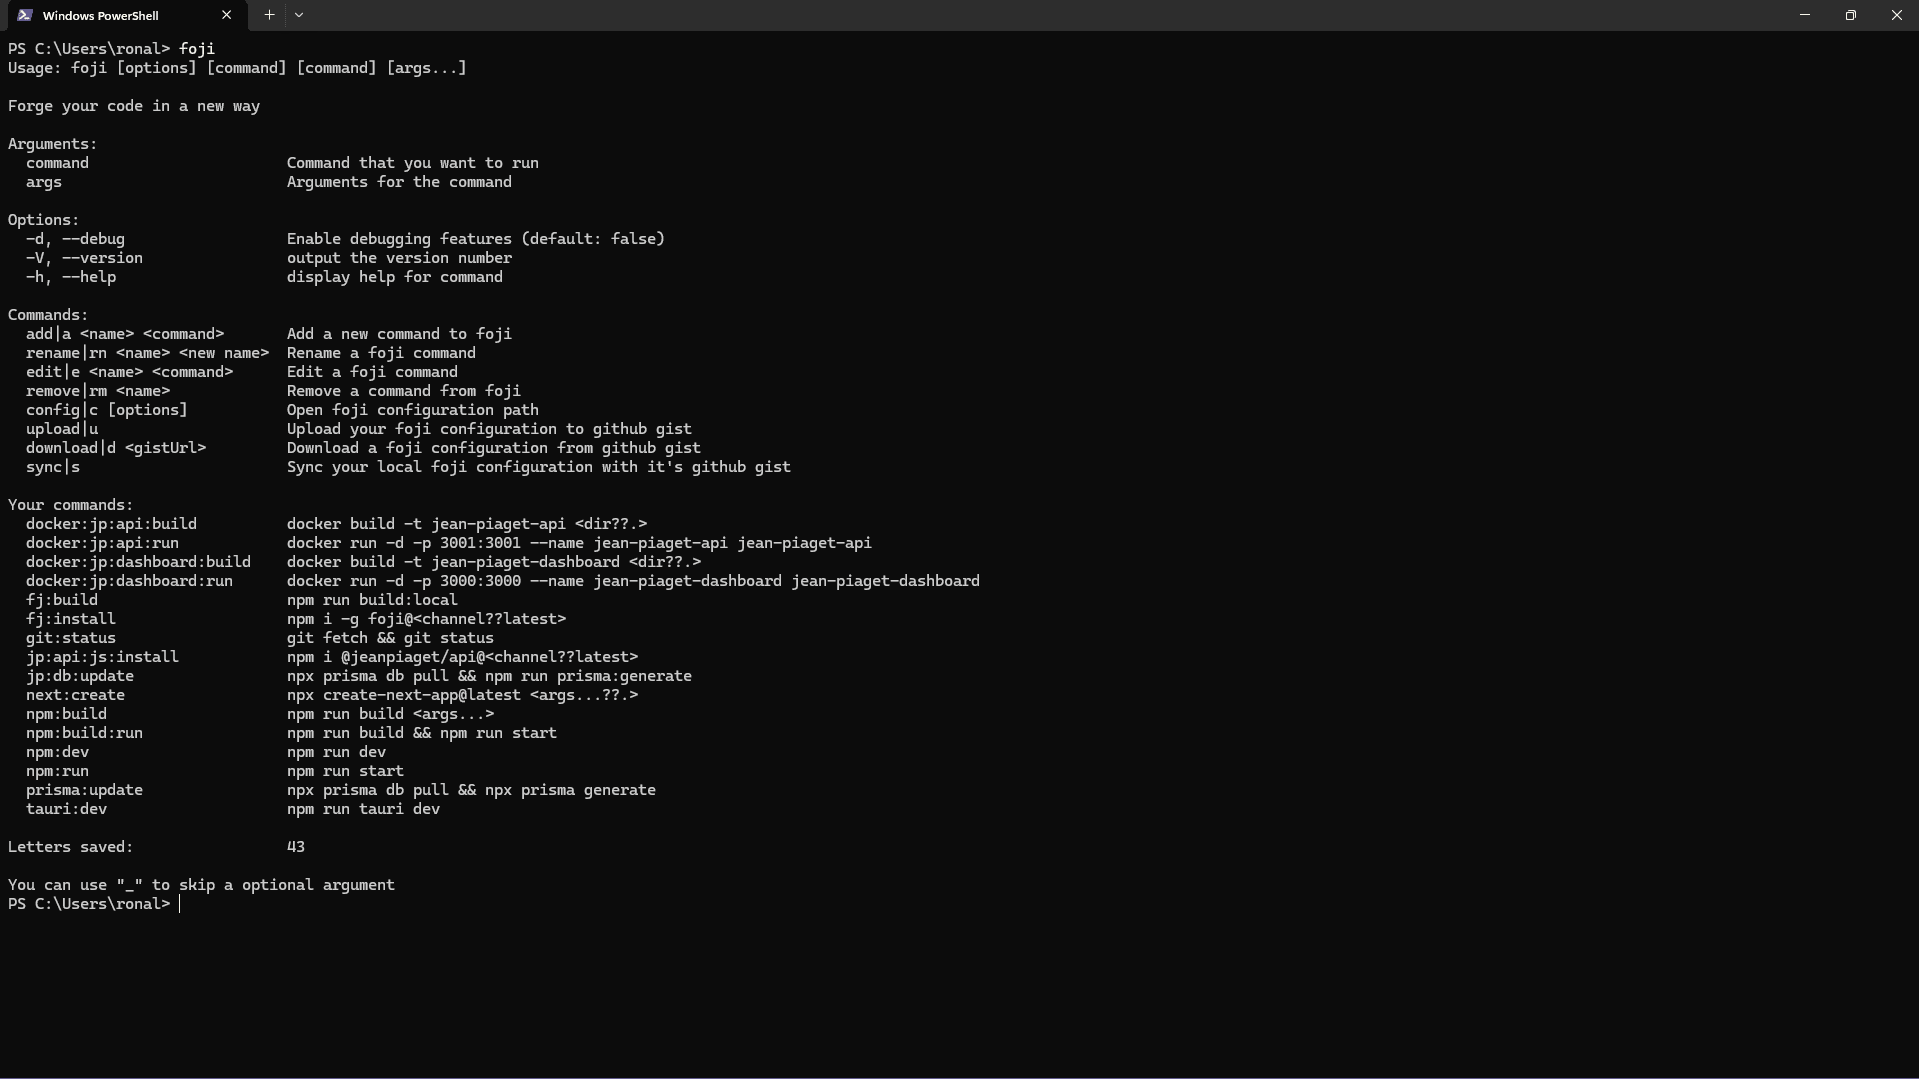1919x1079 pixels.
Task: Click the git:status command name
Action: pos(70,638)
